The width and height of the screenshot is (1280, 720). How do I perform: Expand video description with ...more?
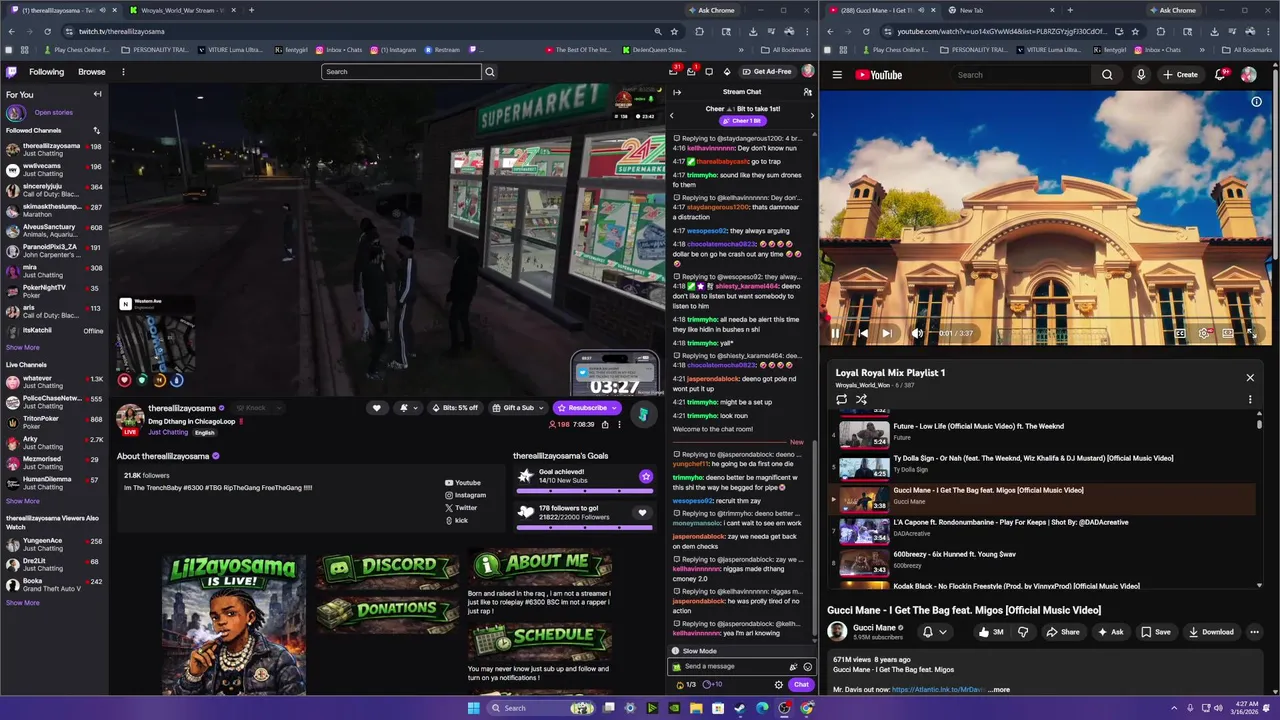(999, 689)
